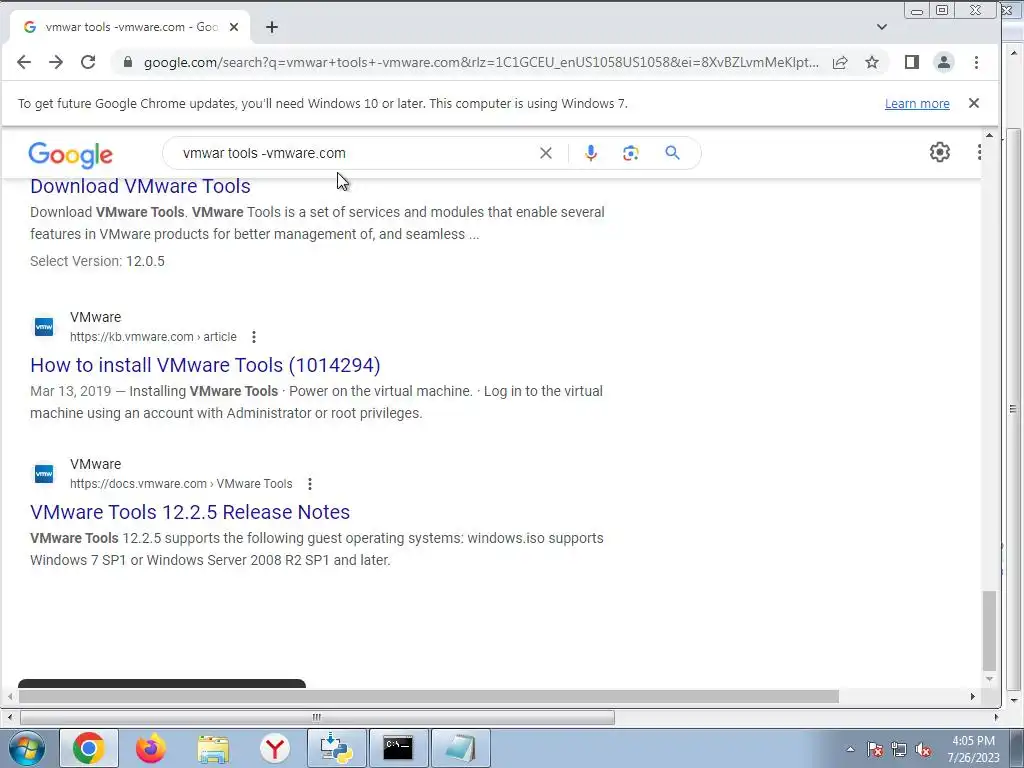Share this page using the share icon

click(840, 62)
